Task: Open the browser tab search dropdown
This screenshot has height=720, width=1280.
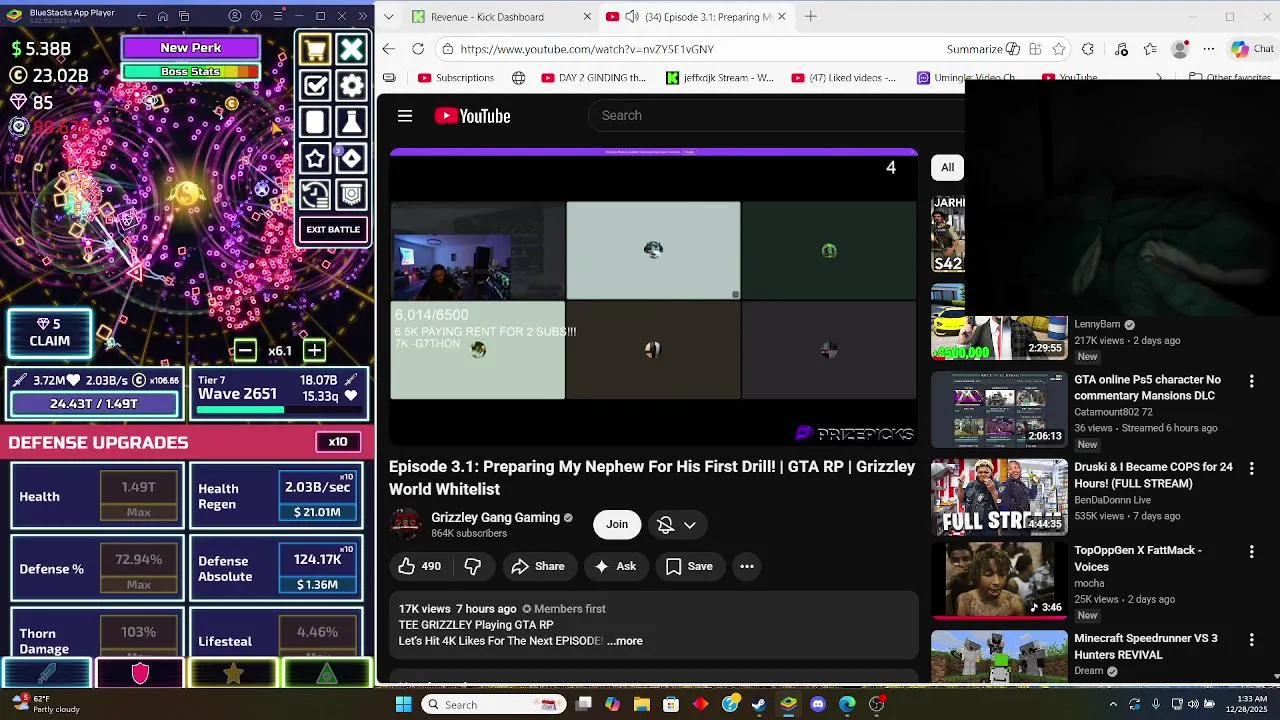Action: pos(388,17)
